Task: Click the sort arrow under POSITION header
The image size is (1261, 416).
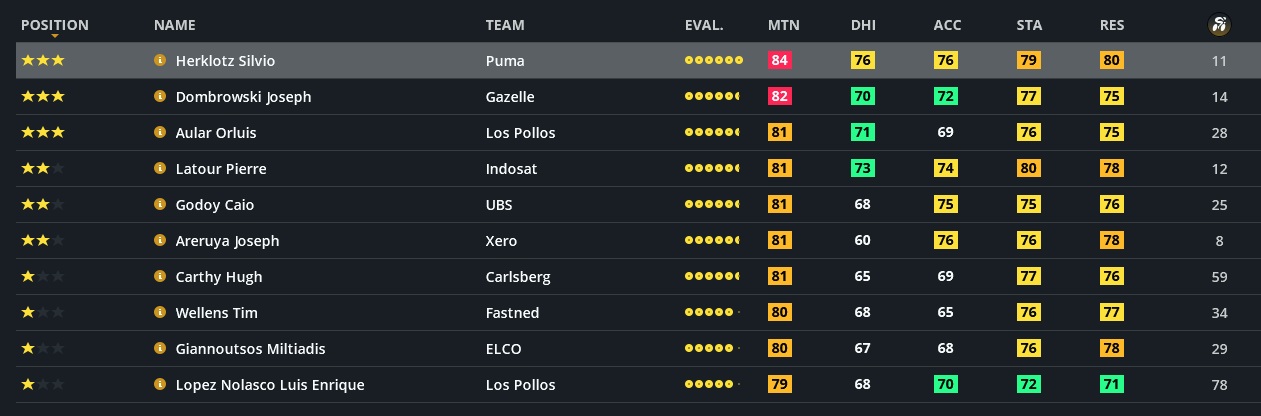Action: pyautogui.click(x=55, y=37)
